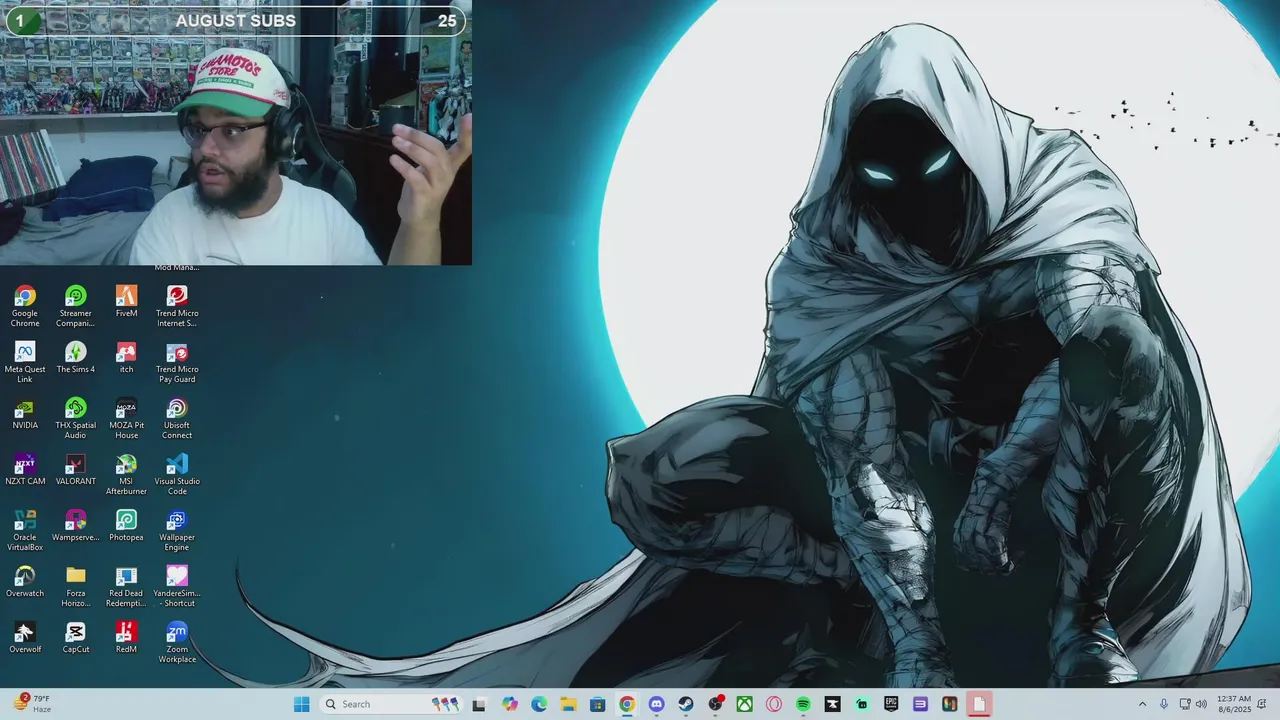Screen dimensions: 1280x720
Task: Open network and volume quick settings
Action: click(x=1193, y=704)
